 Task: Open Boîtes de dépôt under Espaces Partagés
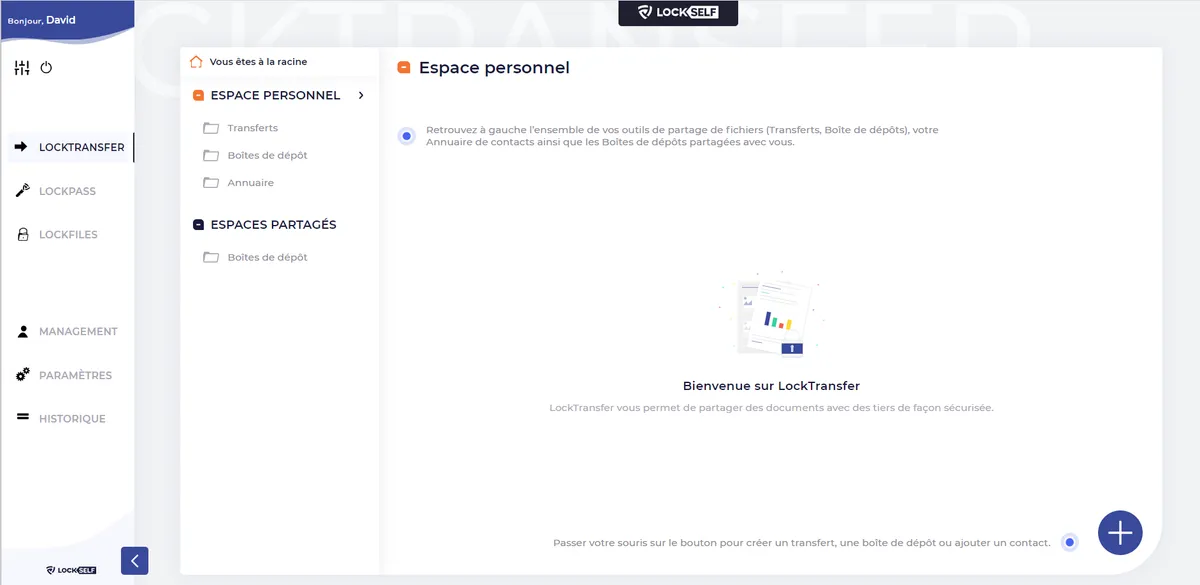click(267, 257)
